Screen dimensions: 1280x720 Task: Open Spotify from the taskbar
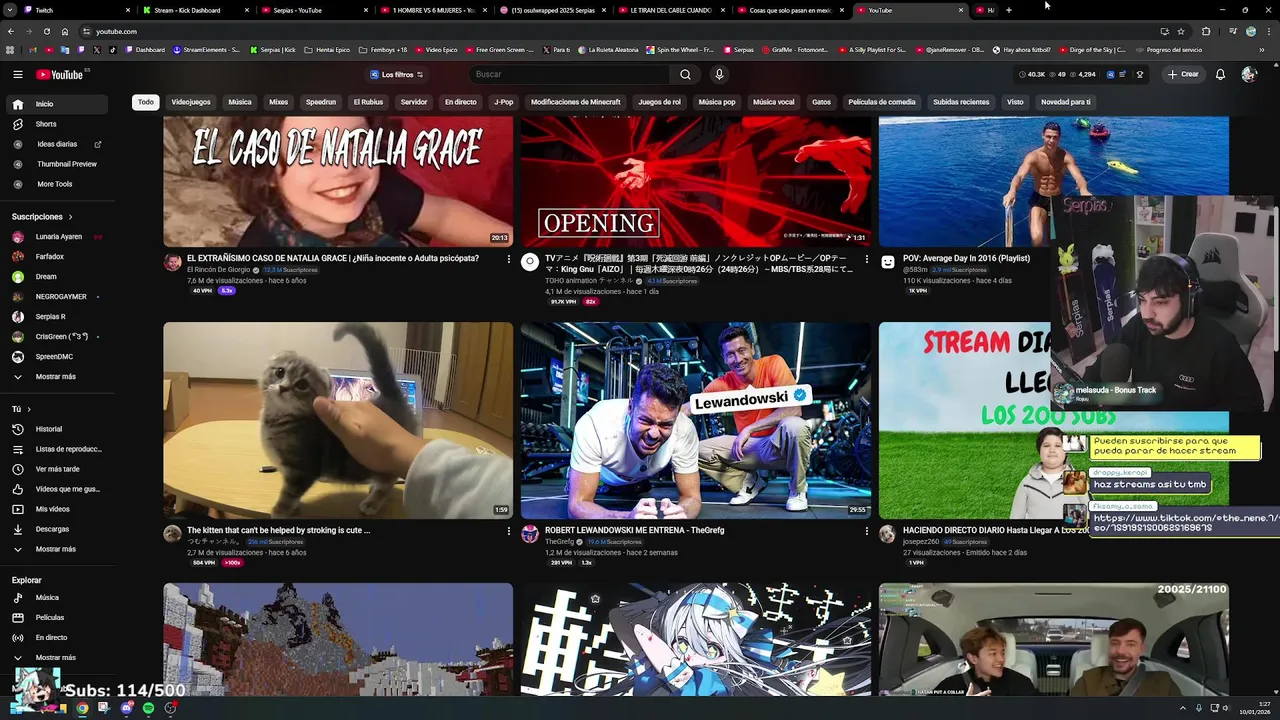(148, 708)
